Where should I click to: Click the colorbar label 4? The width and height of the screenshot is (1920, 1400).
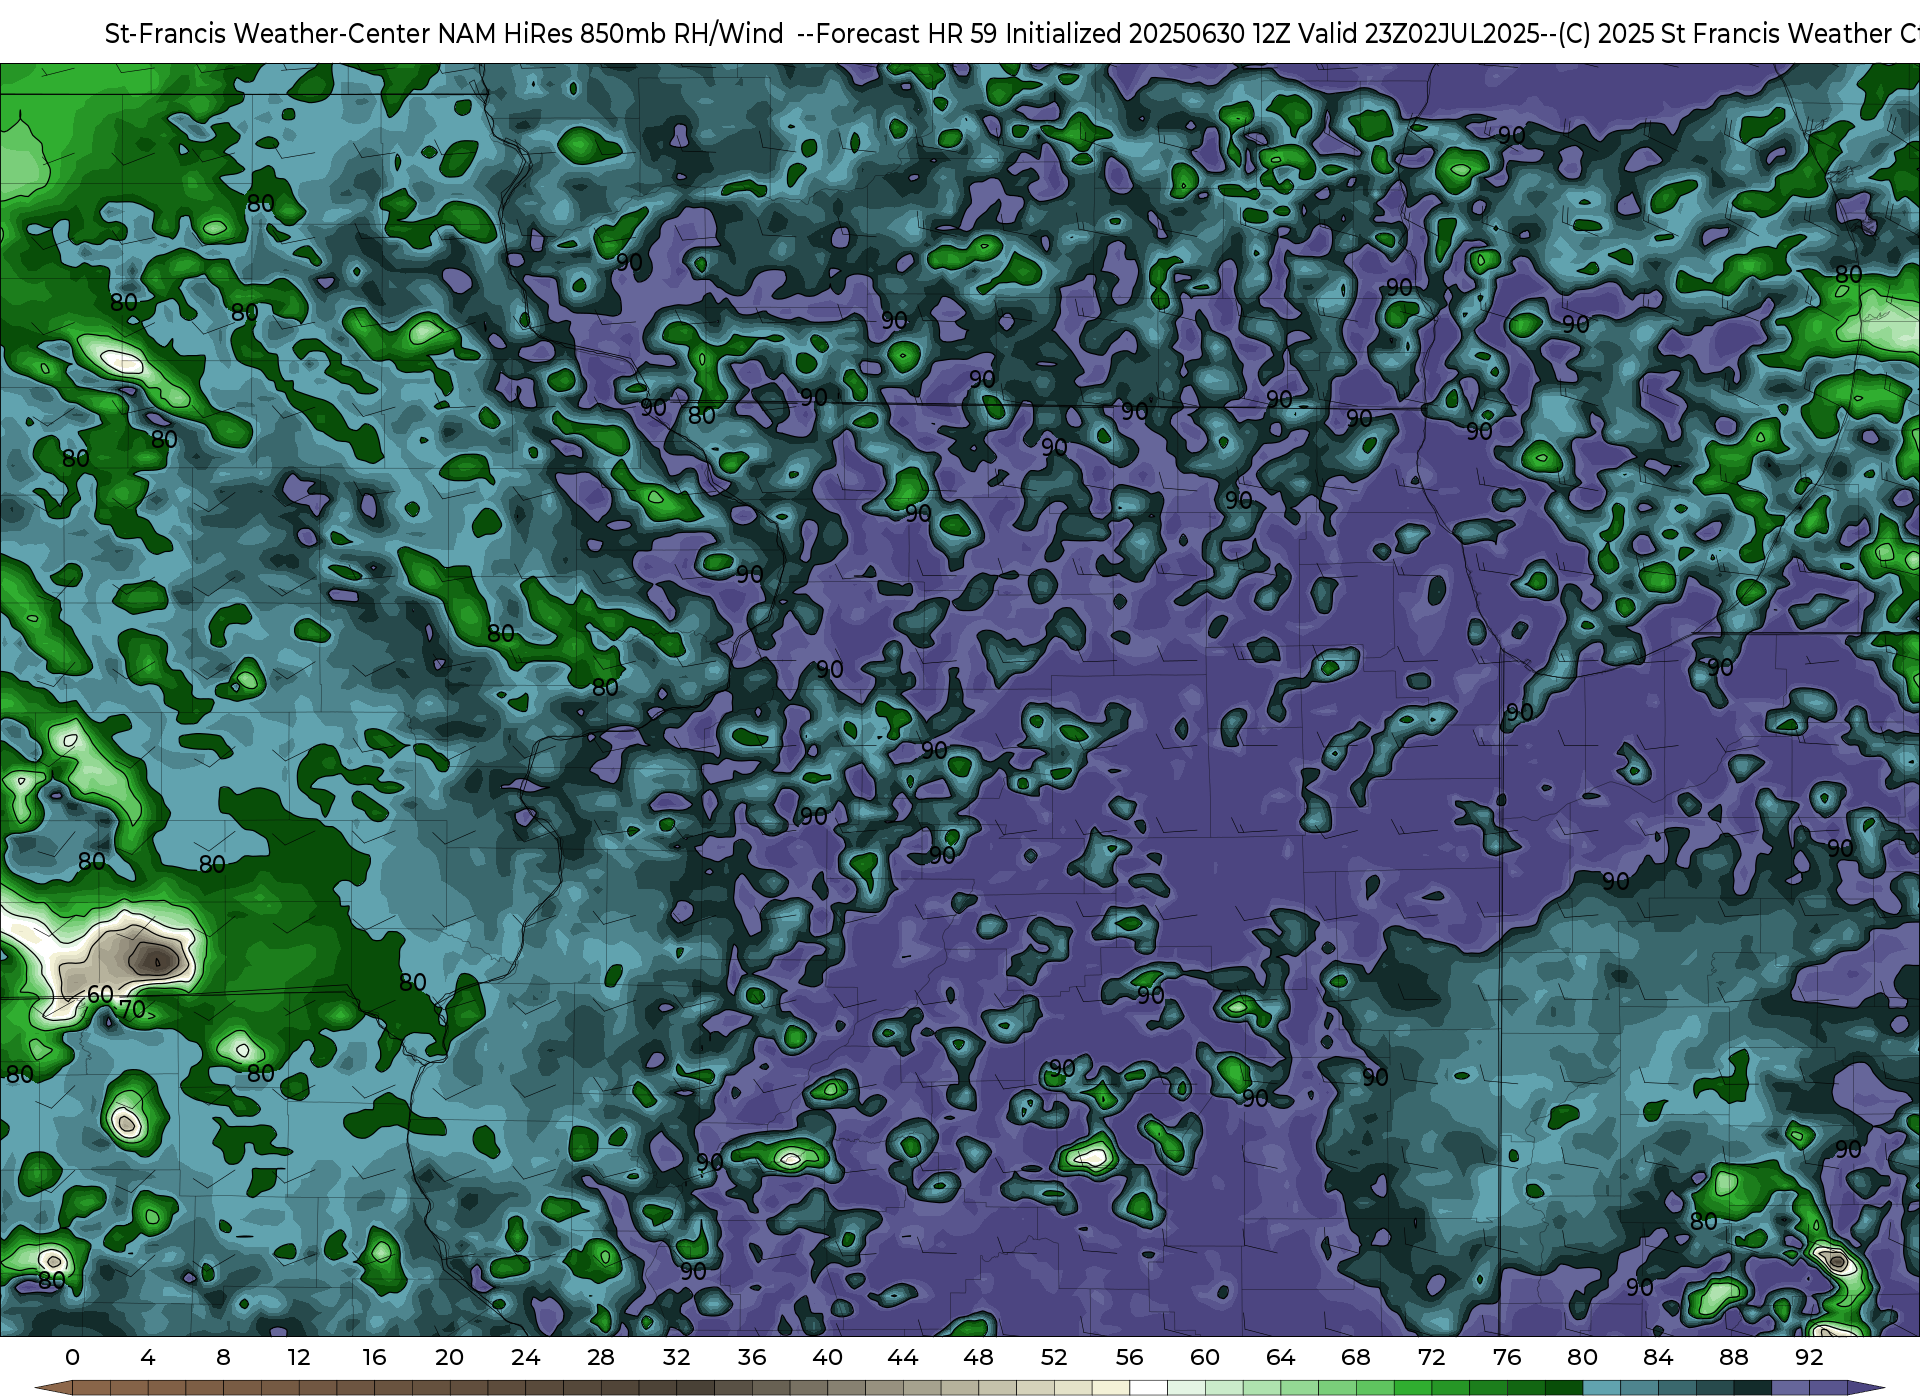click(x=148, y=1357)
